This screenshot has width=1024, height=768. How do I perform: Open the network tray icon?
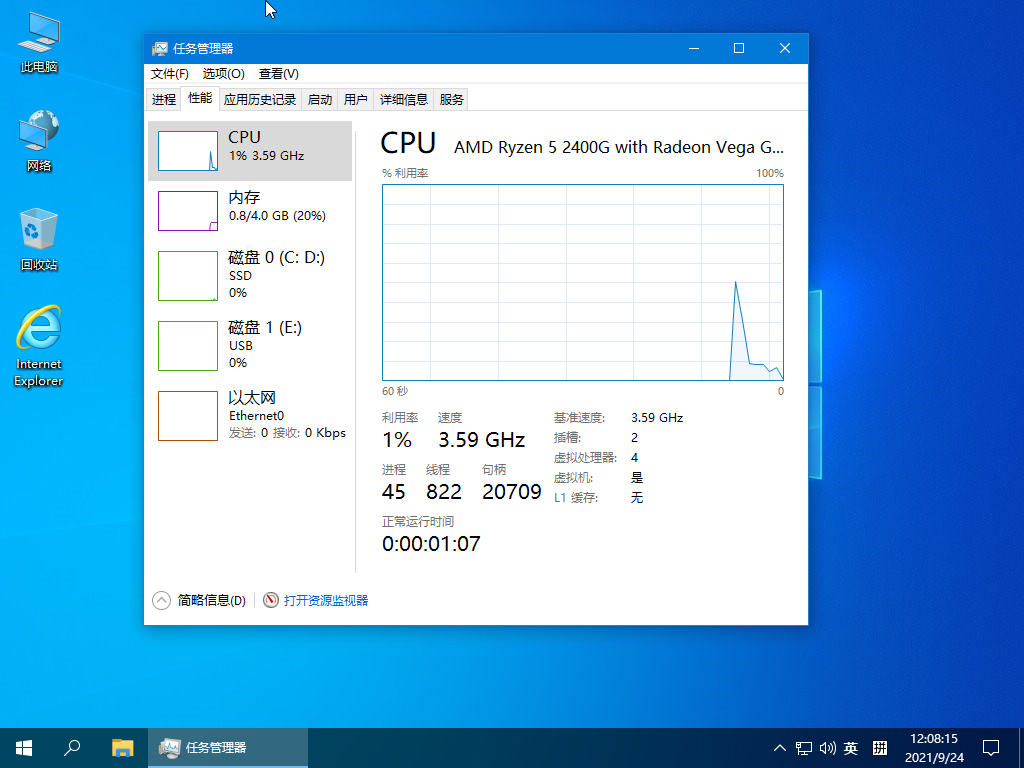pos(804,748)
